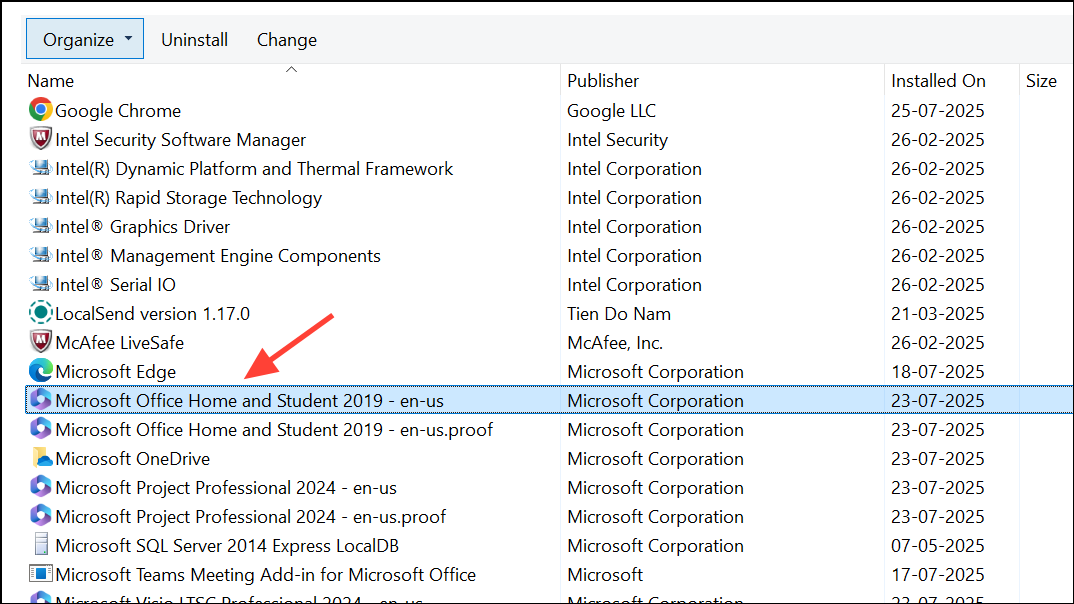This screenshot has width=1074, height=604.
Task: Select Office Home and Student 2019 en-us.proof name
Action: [x=274, y=429]
